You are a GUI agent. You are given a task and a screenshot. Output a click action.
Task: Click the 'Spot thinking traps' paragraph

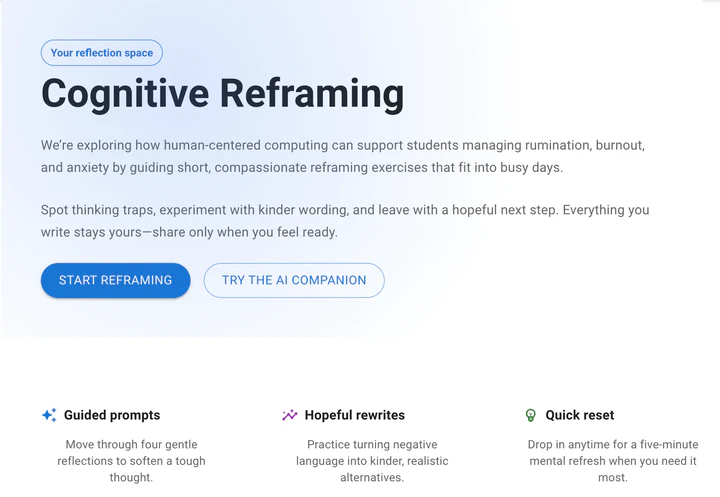[x=345, y=221]
